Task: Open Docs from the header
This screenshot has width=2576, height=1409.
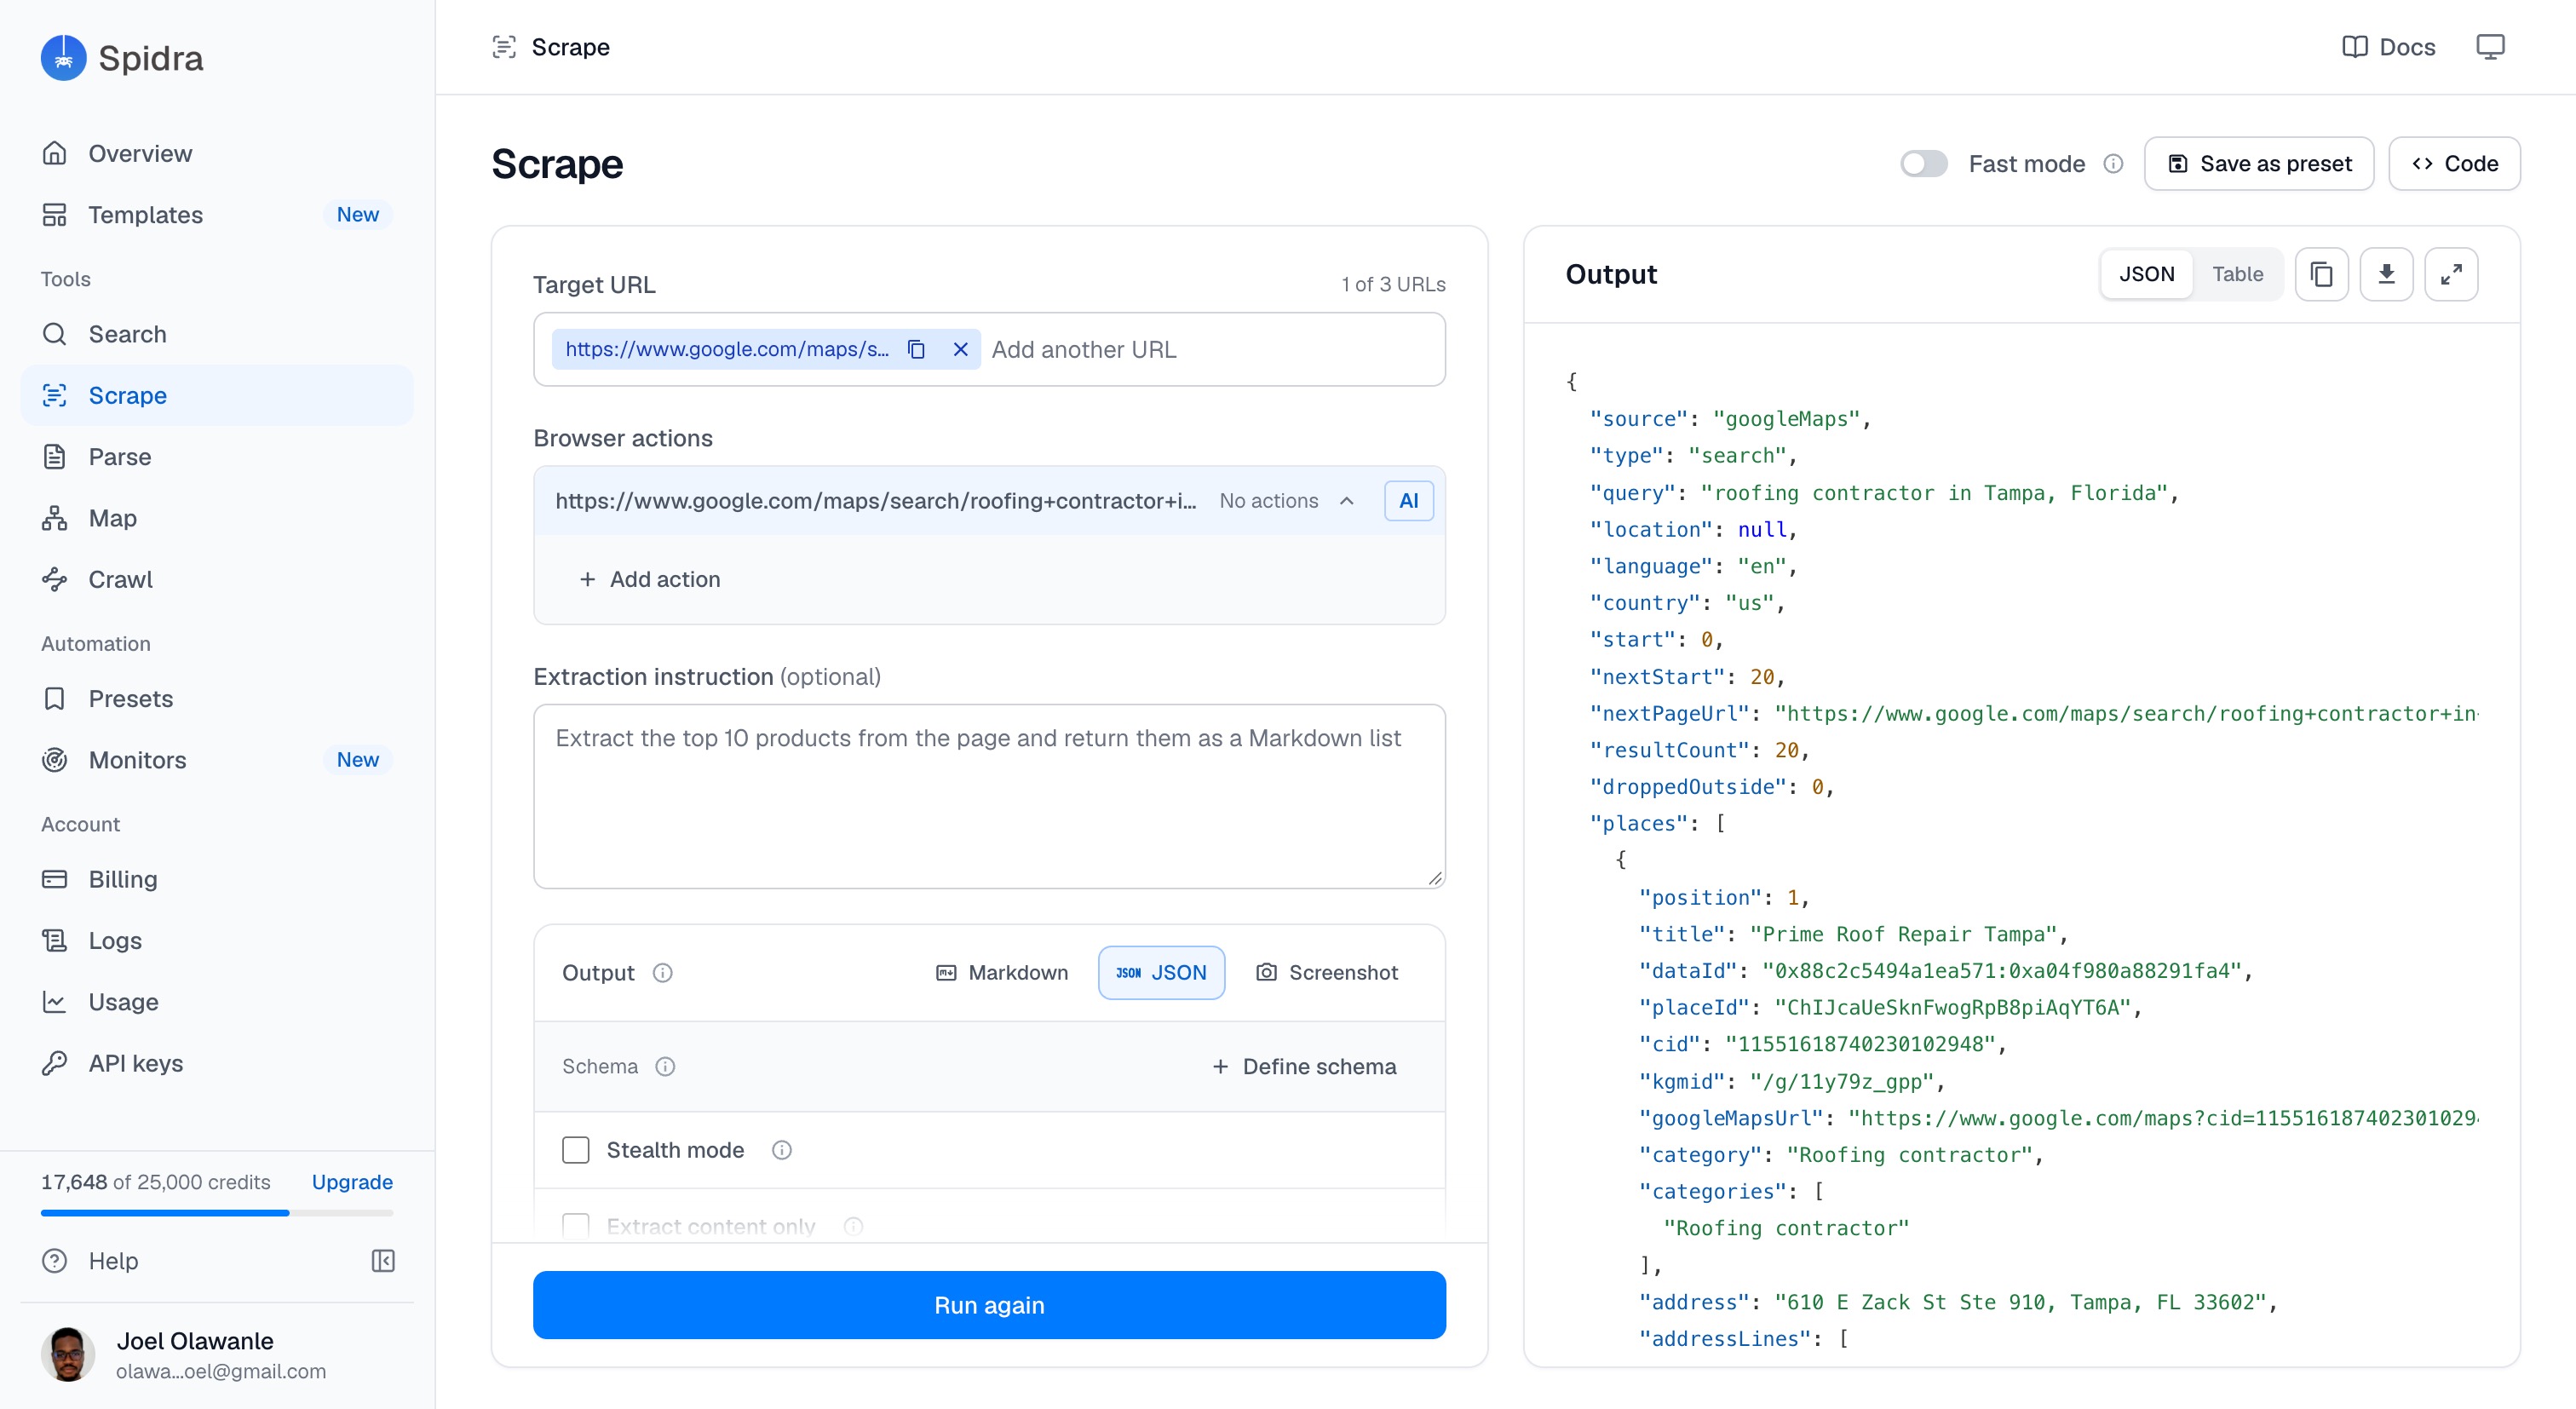Action: (2388, 47)
